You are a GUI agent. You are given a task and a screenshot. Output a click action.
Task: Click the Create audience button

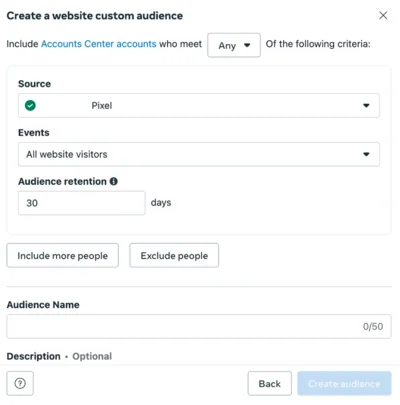tap(344, 384)
